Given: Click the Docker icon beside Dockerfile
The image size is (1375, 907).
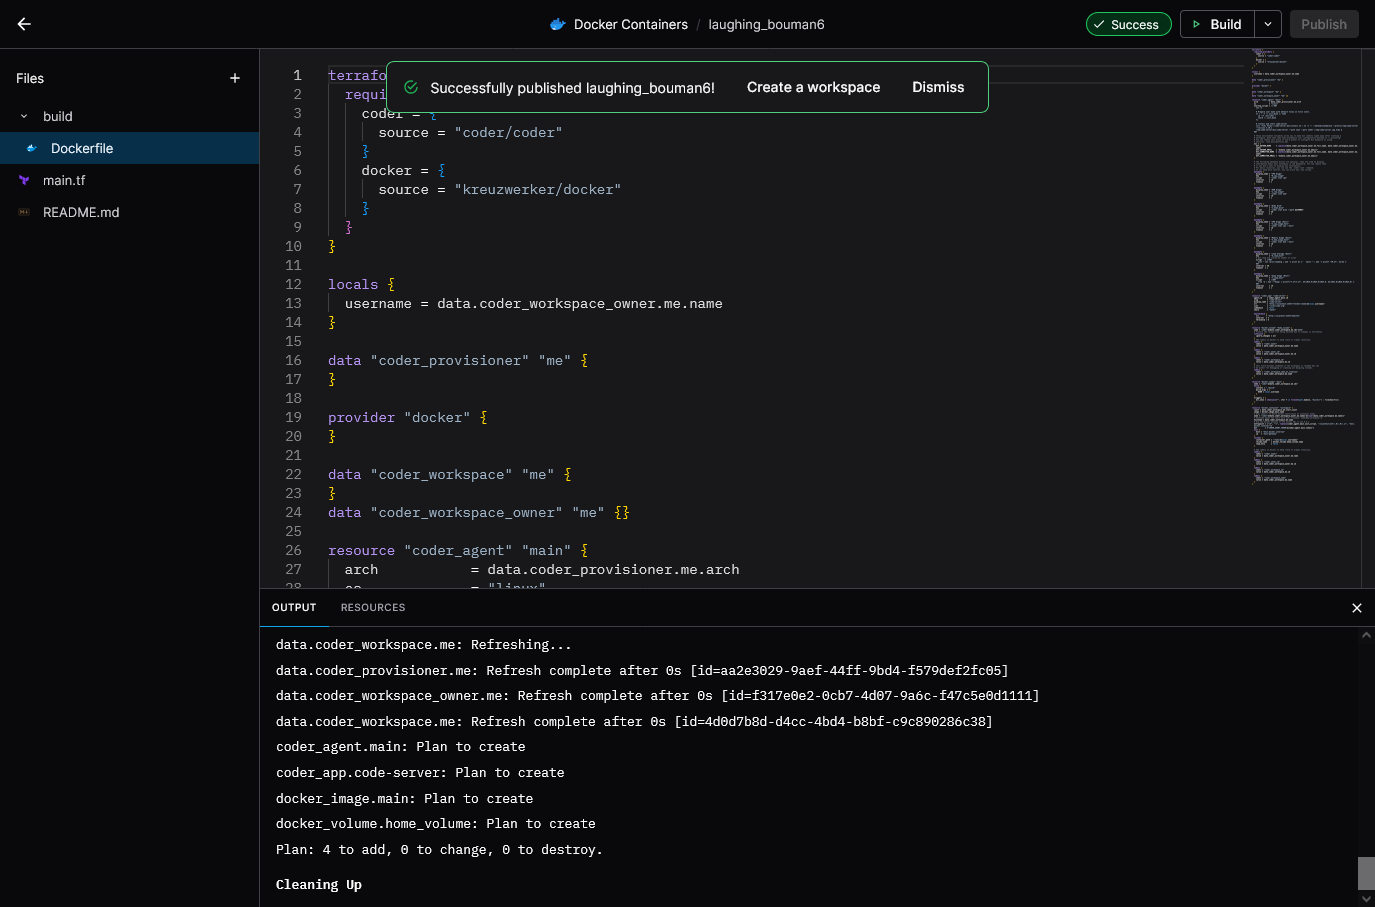Looking at the screenshot, I should tap(31, 148).
